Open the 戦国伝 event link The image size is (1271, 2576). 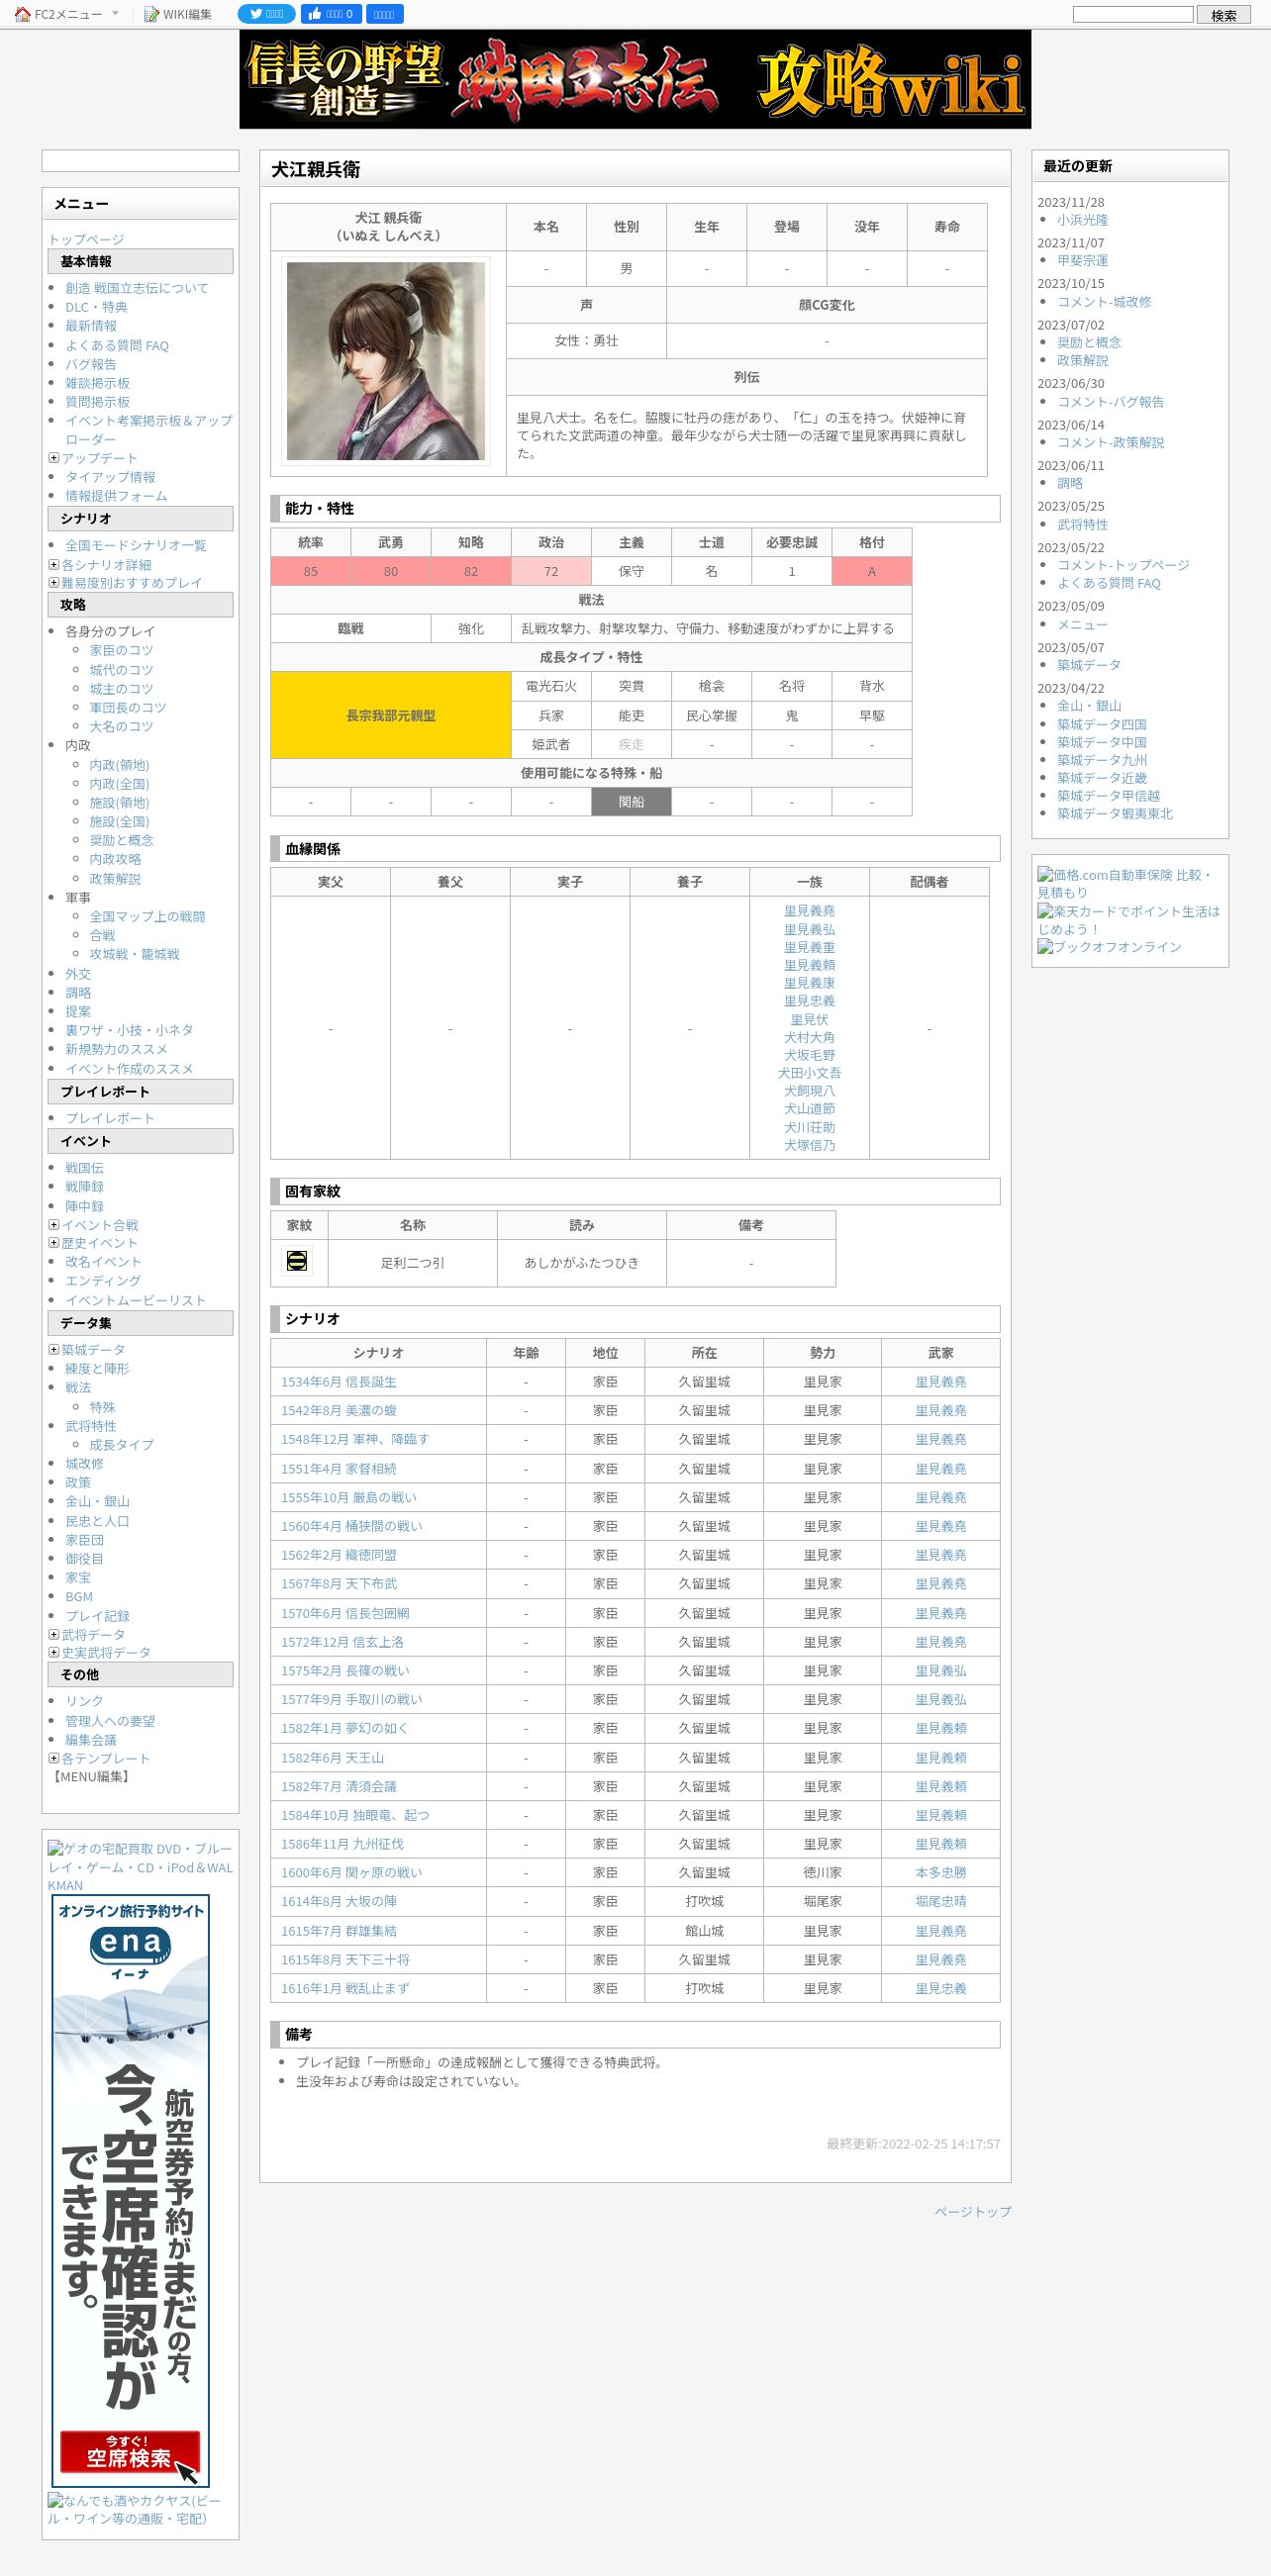tap(84, 1168)
